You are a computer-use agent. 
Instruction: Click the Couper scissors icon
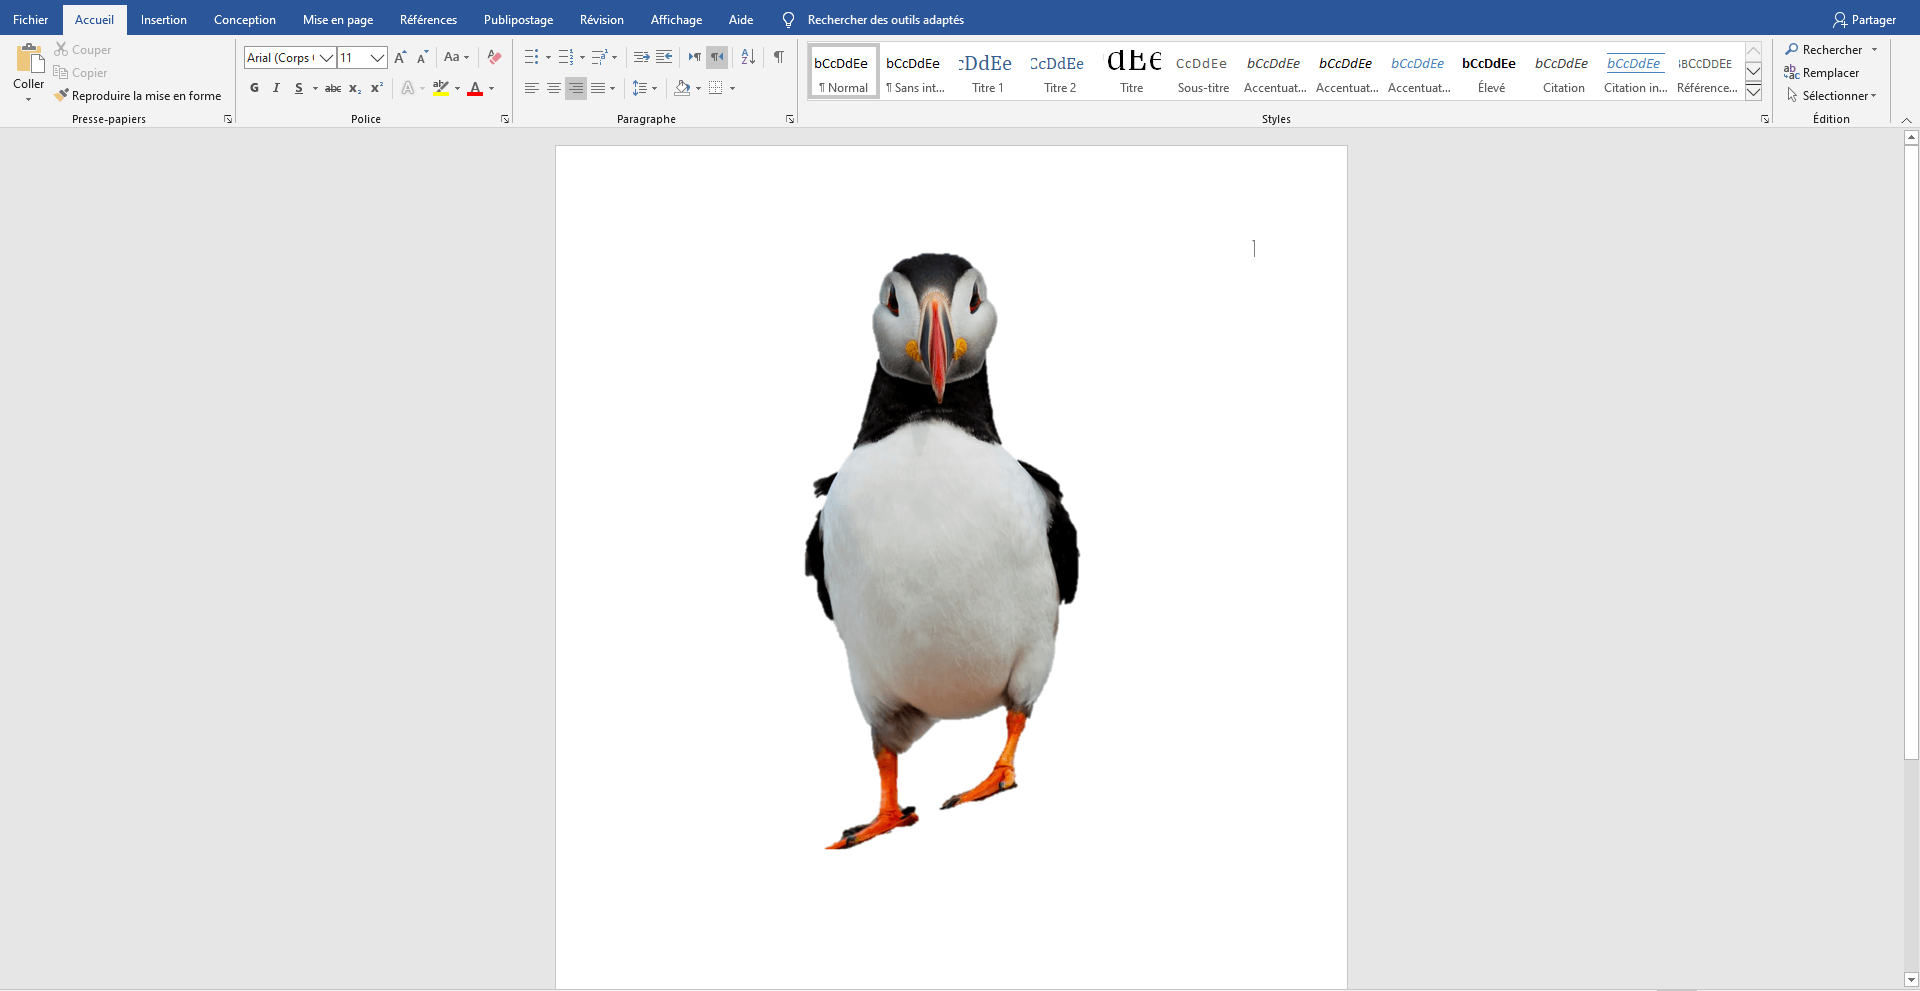click(61, 49)
